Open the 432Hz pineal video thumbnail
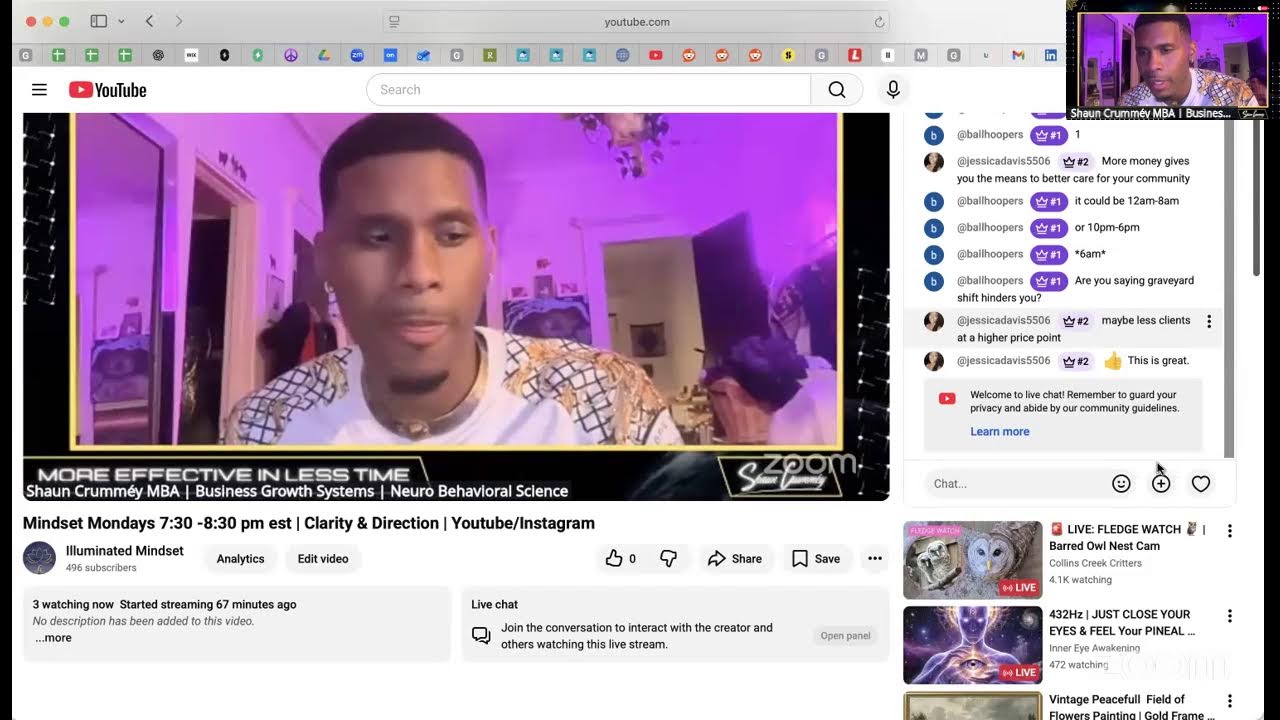 pos(973,645)
